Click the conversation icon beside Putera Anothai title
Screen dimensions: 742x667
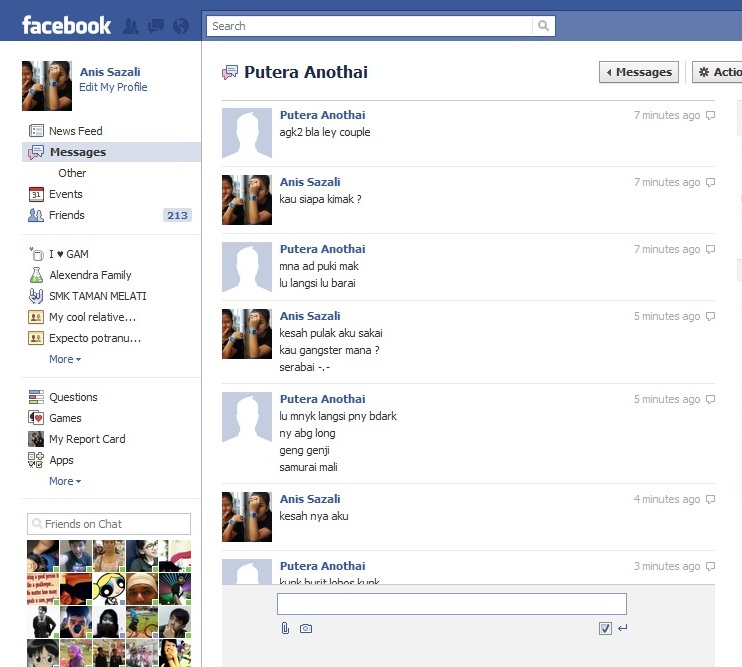(x=230, y=72)
